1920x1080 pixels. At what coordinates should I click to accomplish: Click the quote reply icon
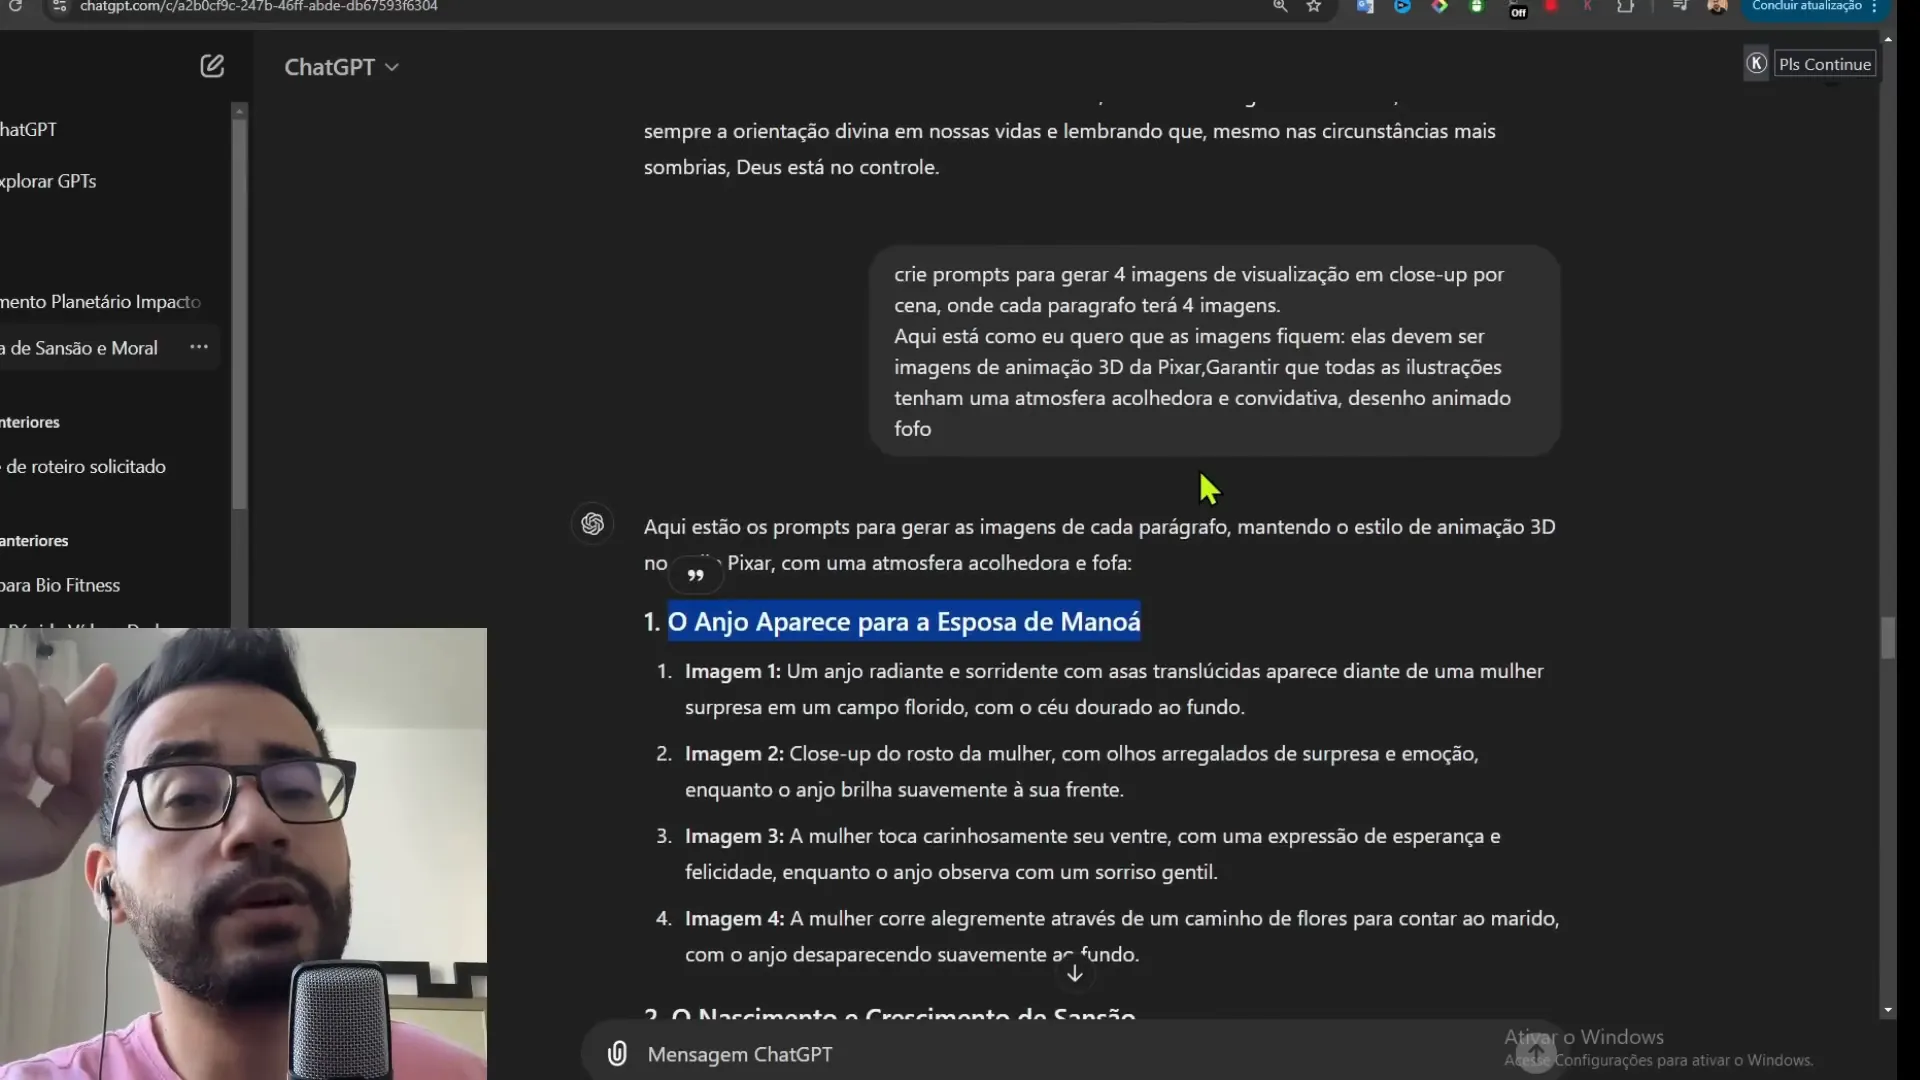pos(696,575)
